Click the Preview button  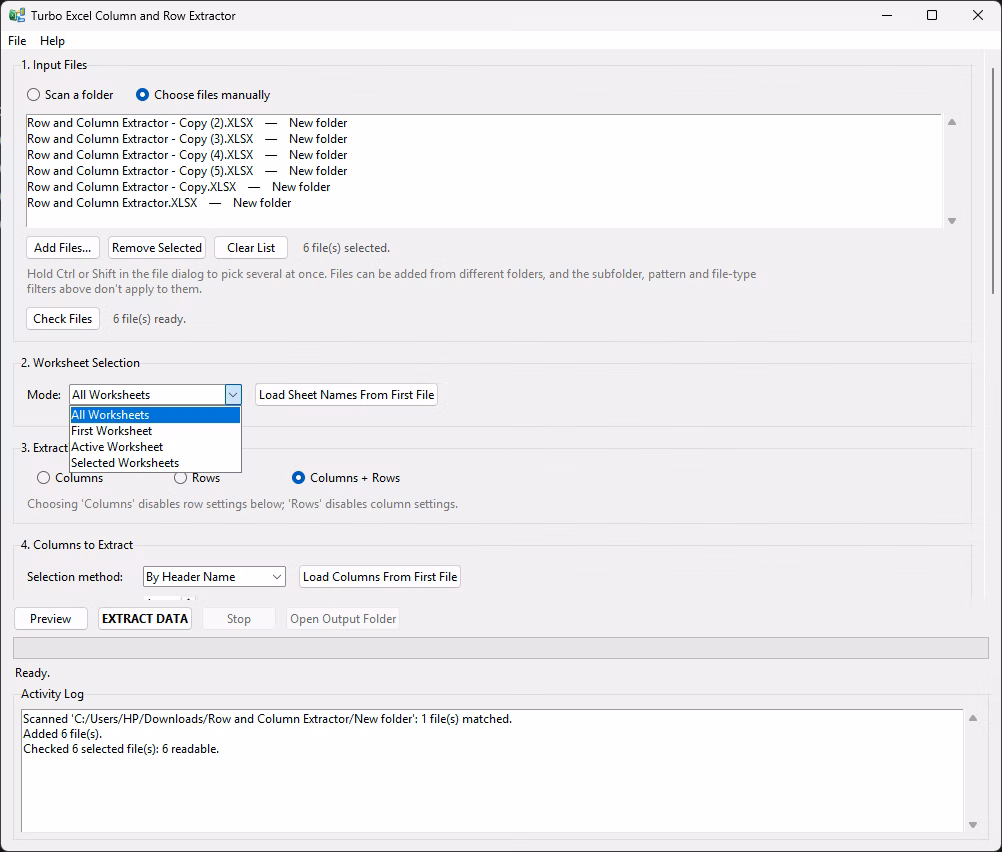pyautogui.click(x=50, y=619)
